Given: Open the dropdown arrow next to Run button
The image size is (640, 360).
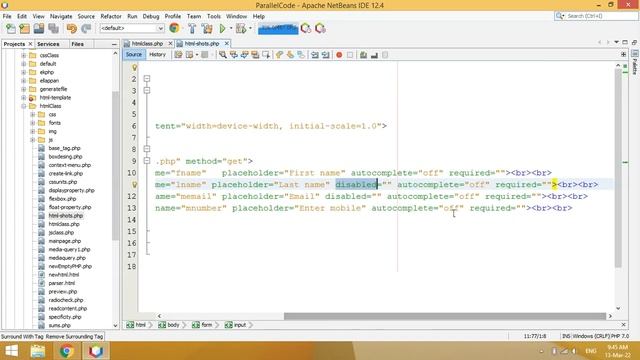Looking at the screenshot, I should [231, 29].
